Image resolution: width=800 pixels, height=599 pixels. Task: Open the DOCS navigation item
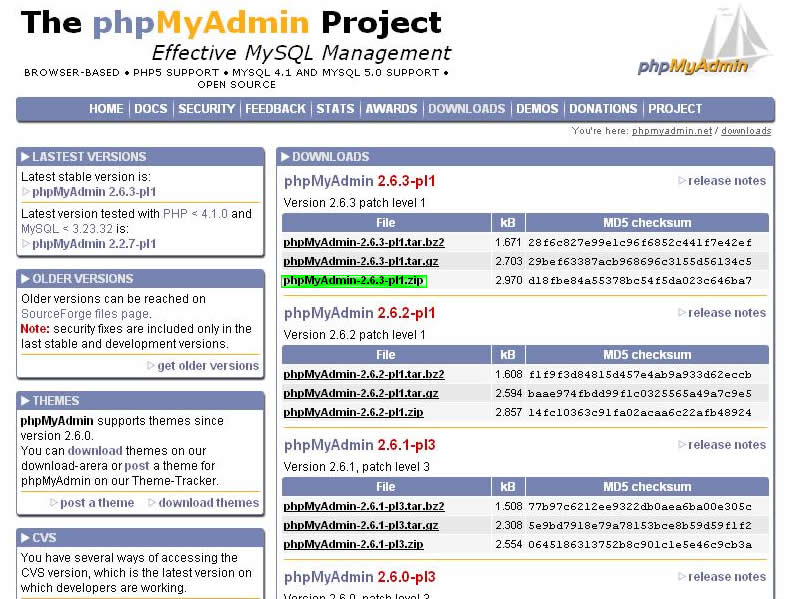[x=151, y=109]
